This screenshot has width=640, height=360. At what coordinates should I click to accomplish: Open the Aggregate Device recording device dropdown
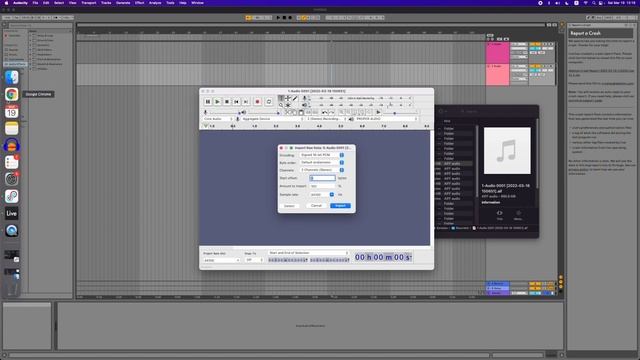[272, 119]
